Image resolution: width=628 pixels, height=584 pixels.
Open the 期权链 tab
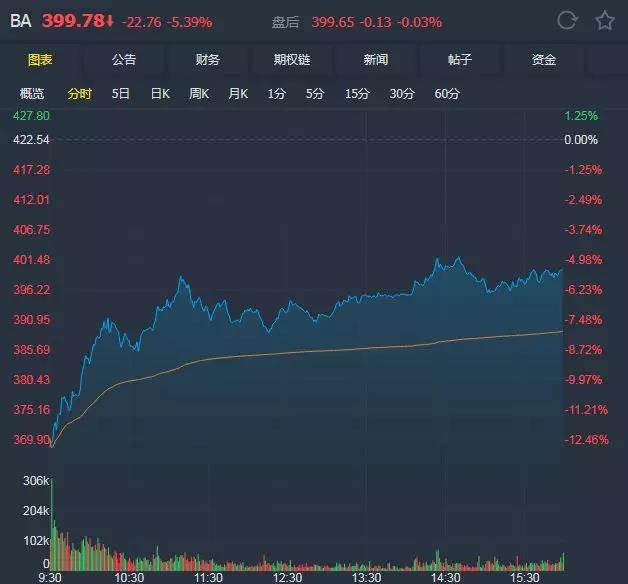tap(292, 60)
